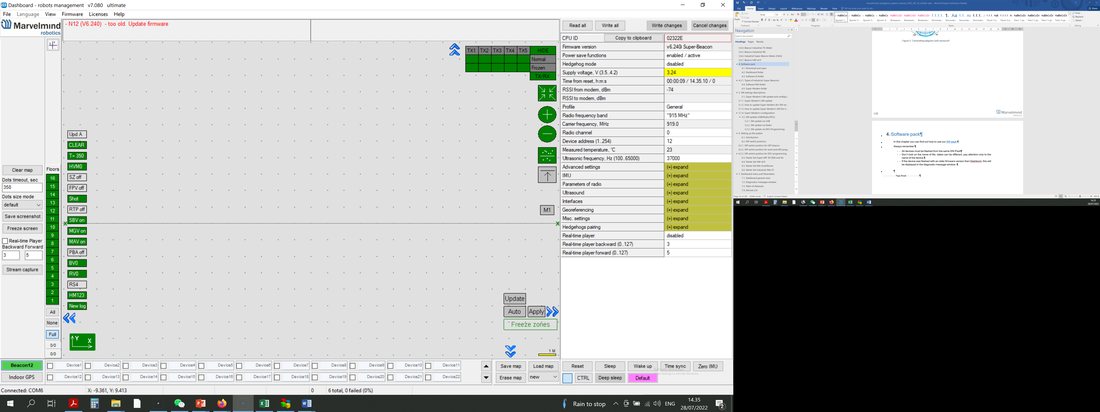This screenshot has height=412, width=1100.
Task: Click the yellow supply voltage 3.24 cell
Action: [697, 72]
